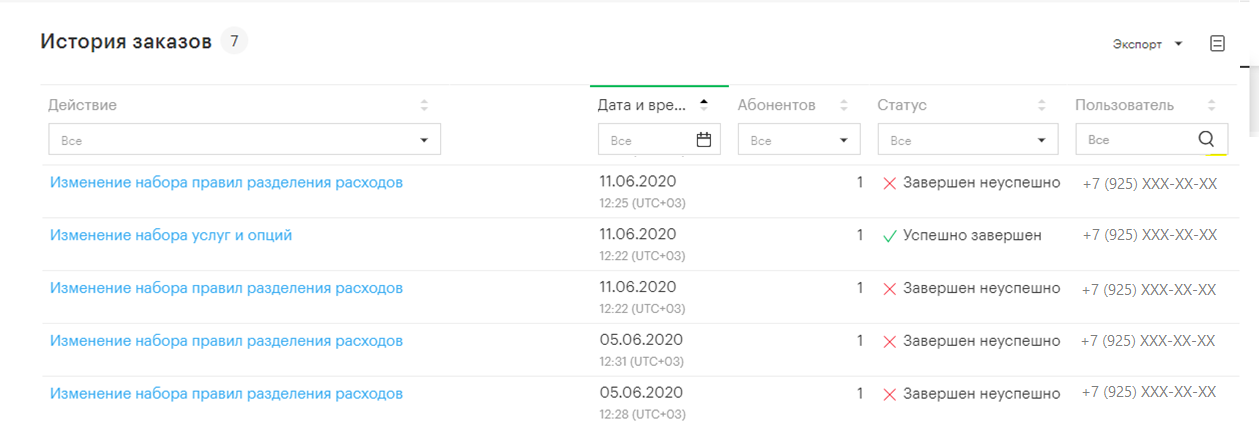Sort by the Пользователь column arrows
The image size is (1260, 430).
point(1211,105)
